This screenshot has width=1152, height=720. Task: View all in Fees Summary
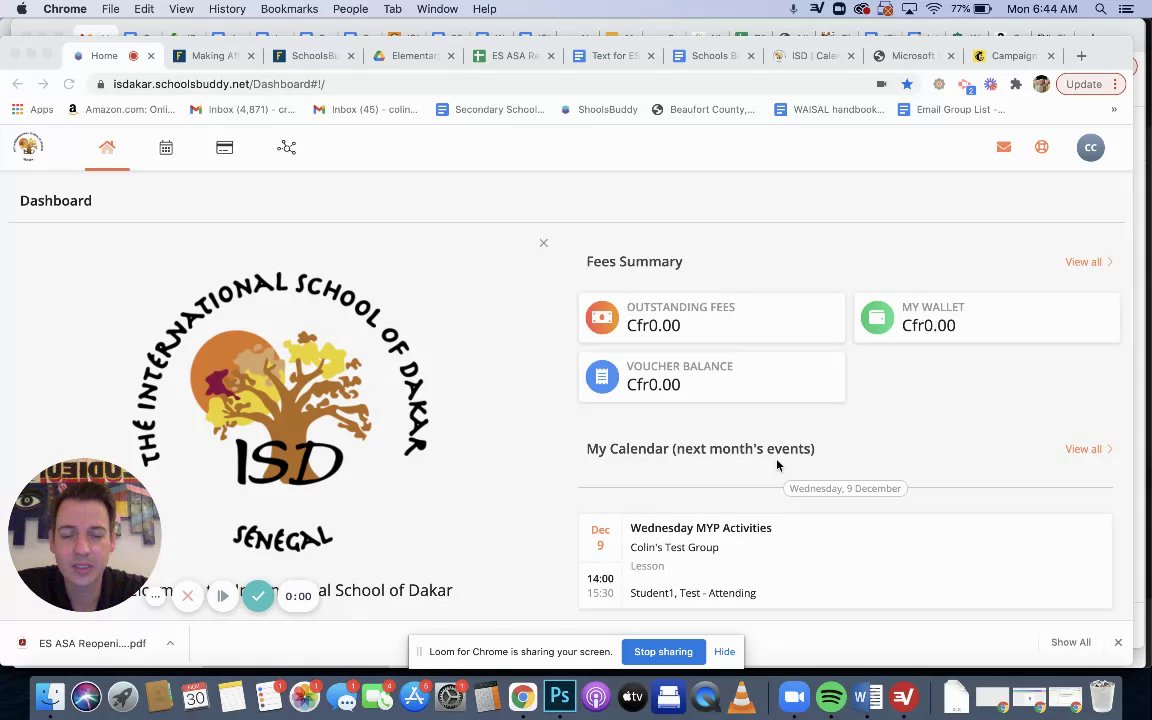1089,262
